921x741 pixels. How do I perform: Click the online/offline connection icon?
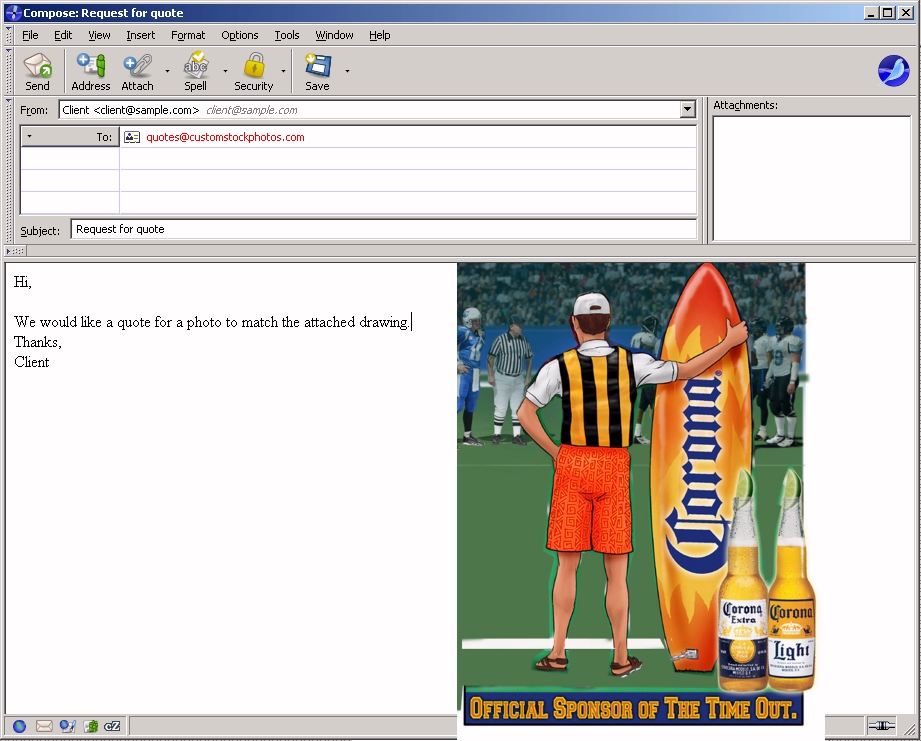882,726
